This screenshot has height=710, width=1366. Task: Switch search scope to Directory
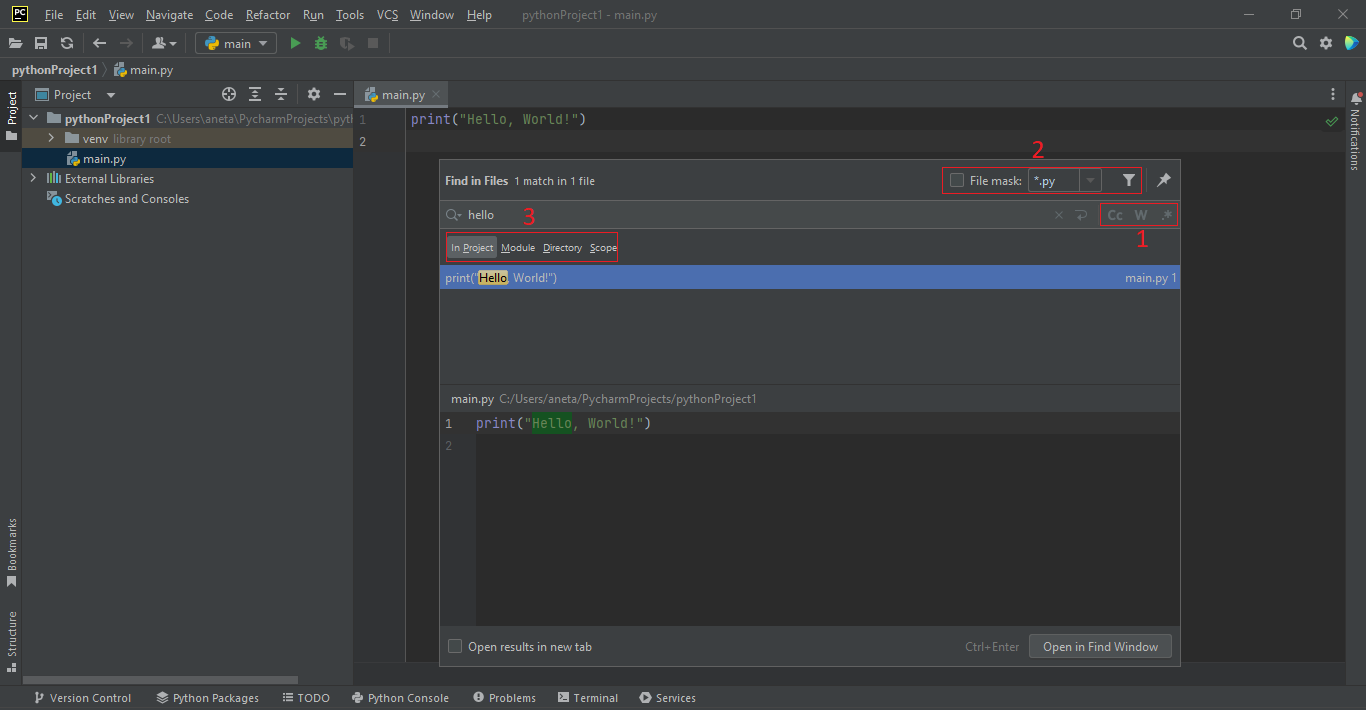(x=562, y=247)
